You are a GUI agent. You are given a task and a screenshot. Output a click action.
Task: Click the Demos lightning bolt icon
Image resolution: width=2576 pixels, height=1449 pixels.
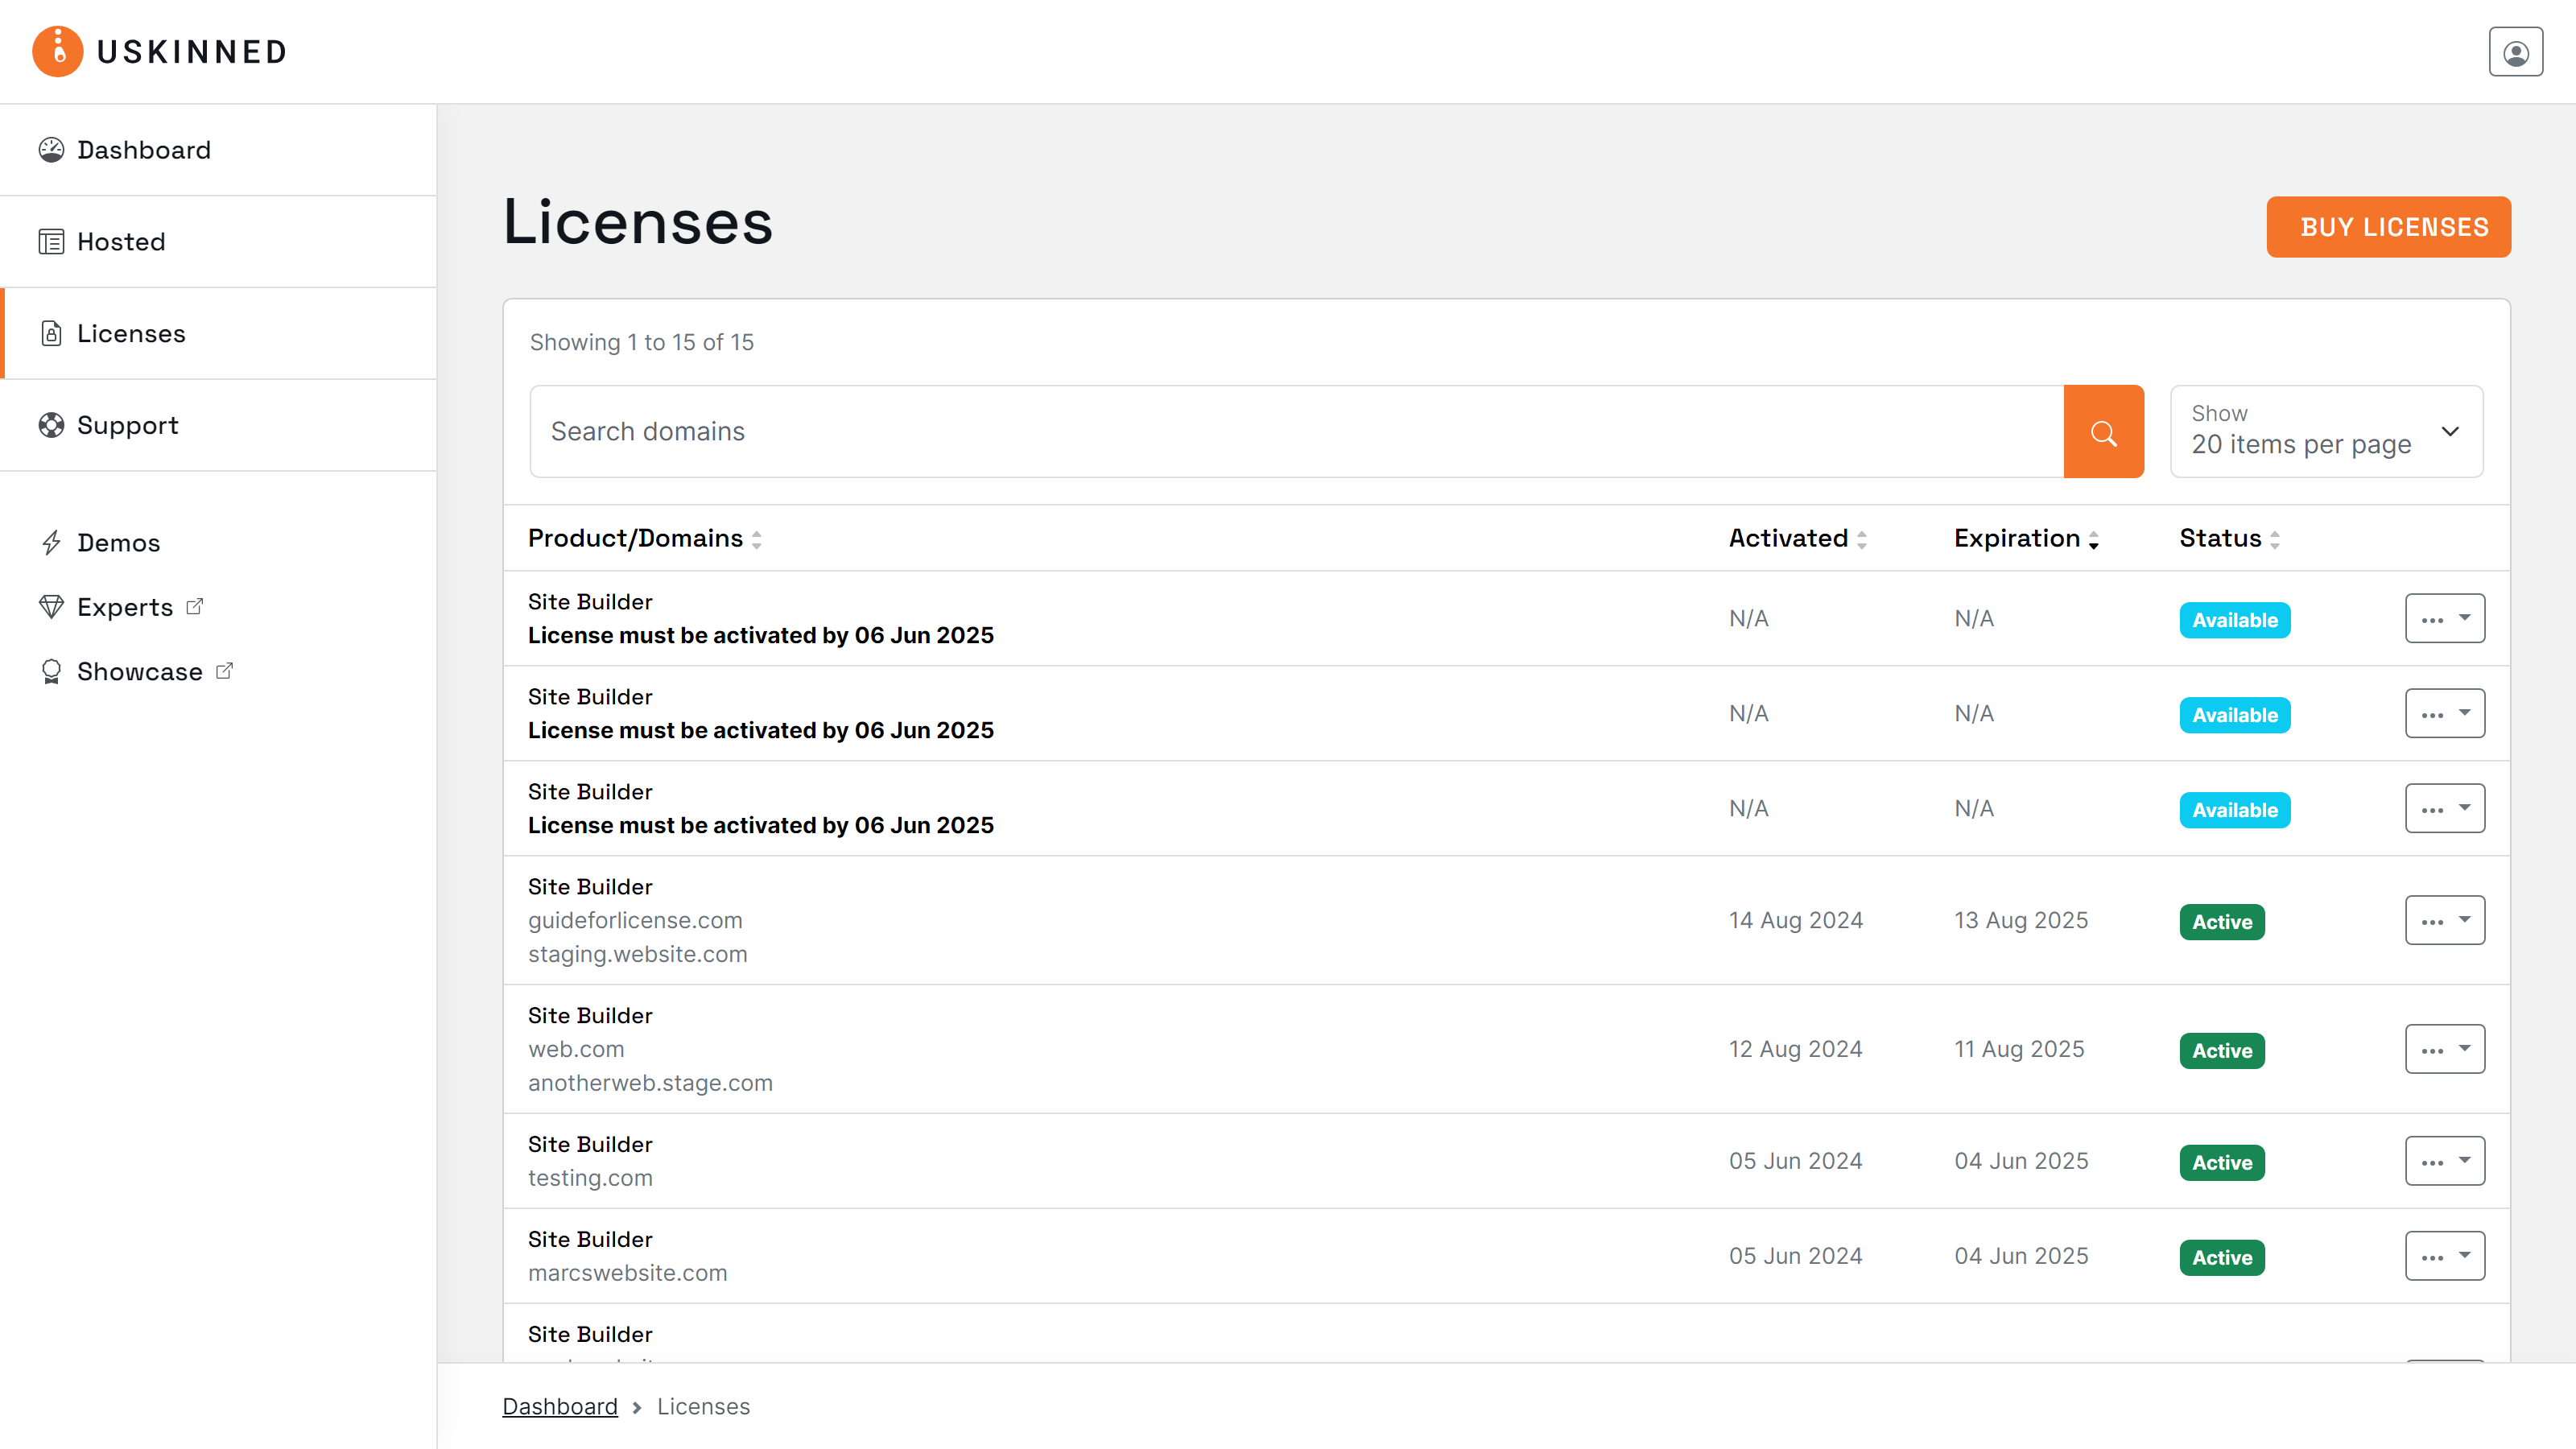point(52,542)
